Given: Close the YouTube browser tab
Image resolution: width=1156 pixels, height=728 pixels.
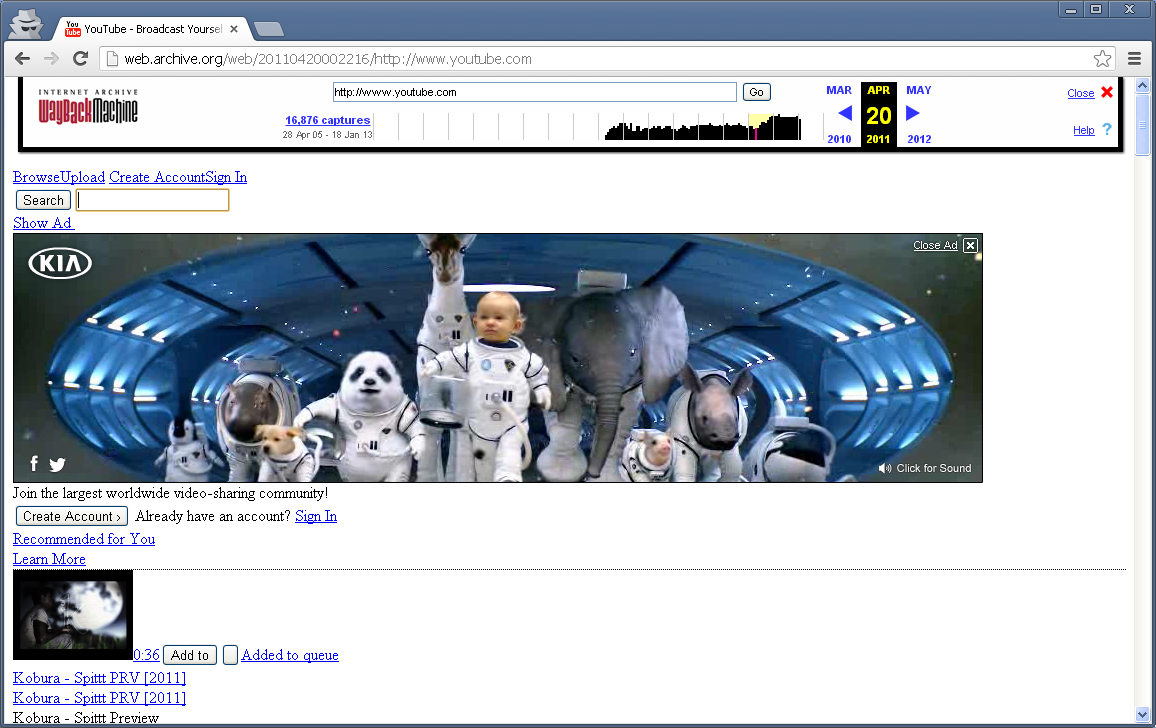Looking at the screenshot, I should (x=234, y=29).
